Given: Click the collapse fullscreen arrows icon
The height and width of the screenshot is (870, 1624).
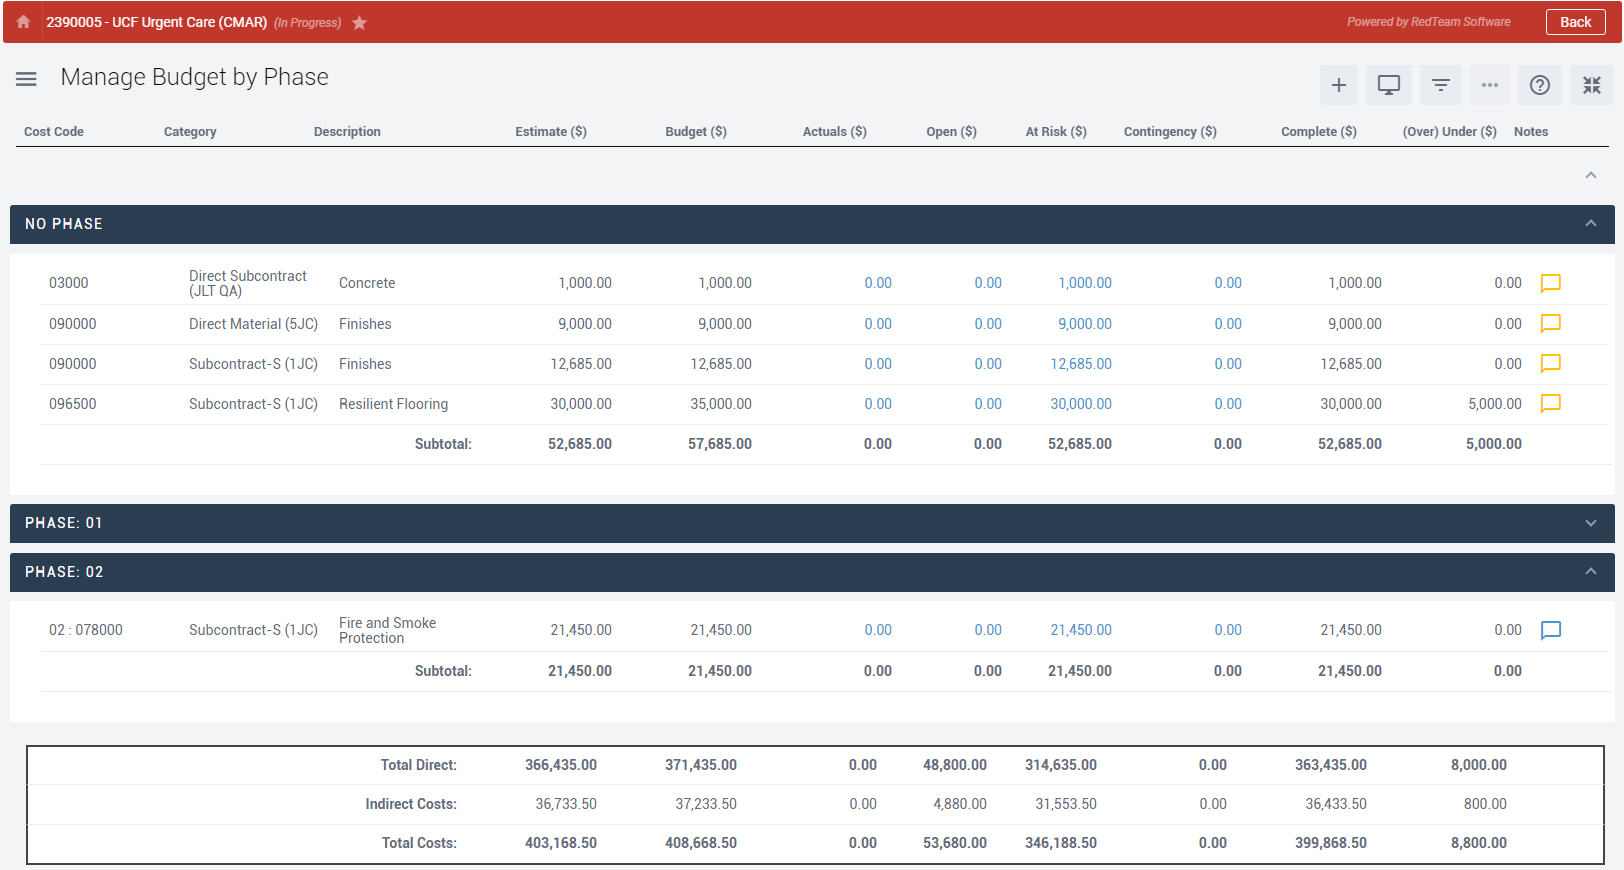Looking at the screenshot, I should pos(1591,86).
